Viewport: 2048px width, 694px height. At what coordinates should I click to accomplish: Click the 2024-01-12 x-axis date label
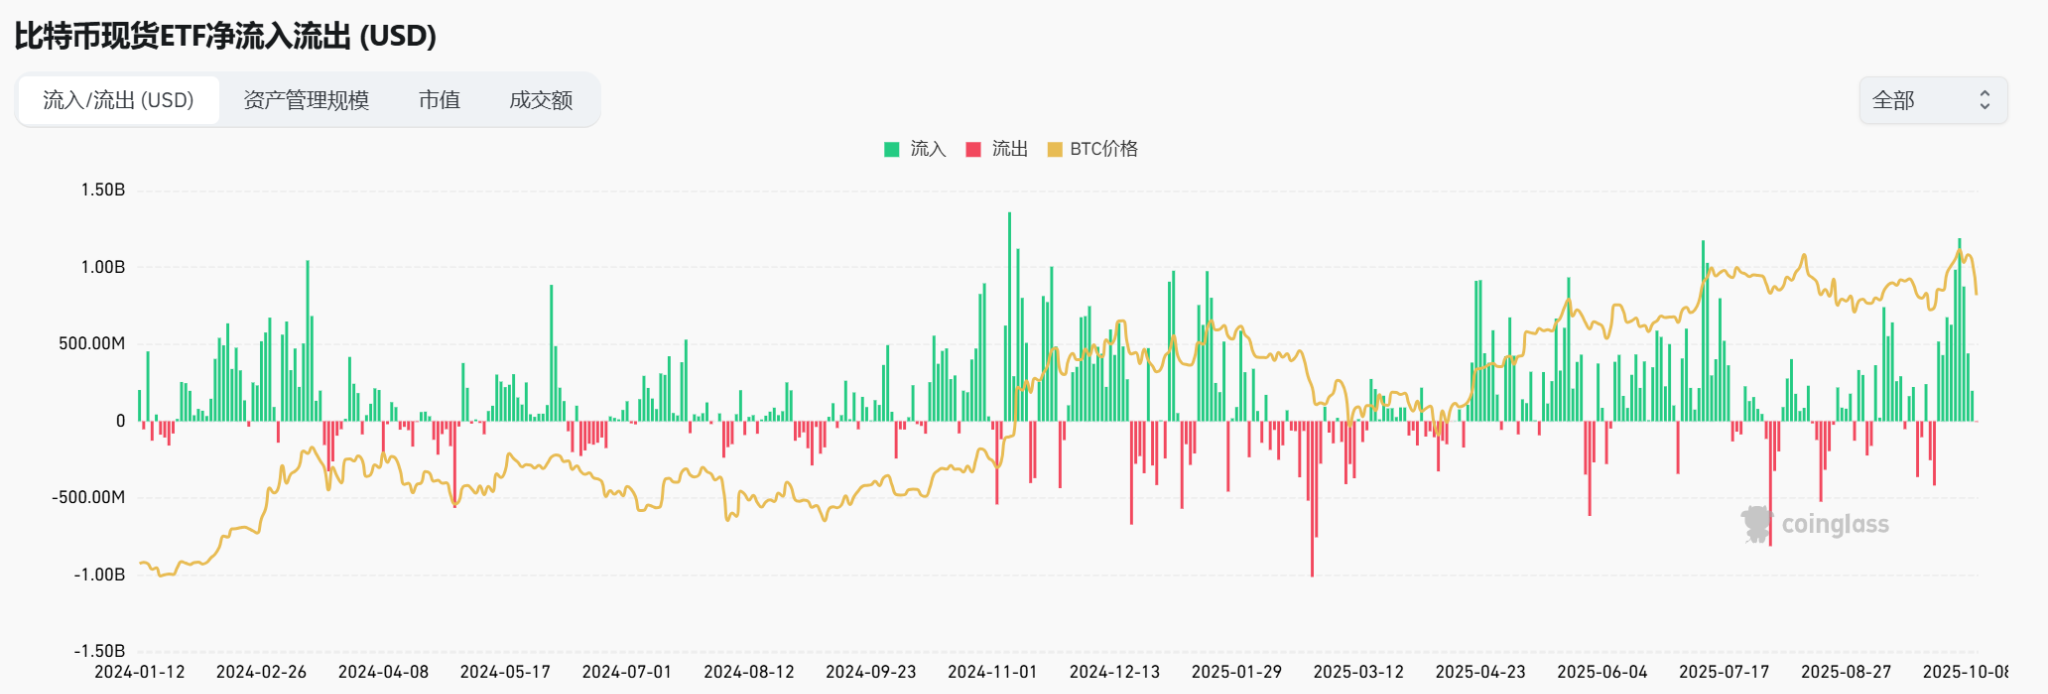click(x=140, y=672)
